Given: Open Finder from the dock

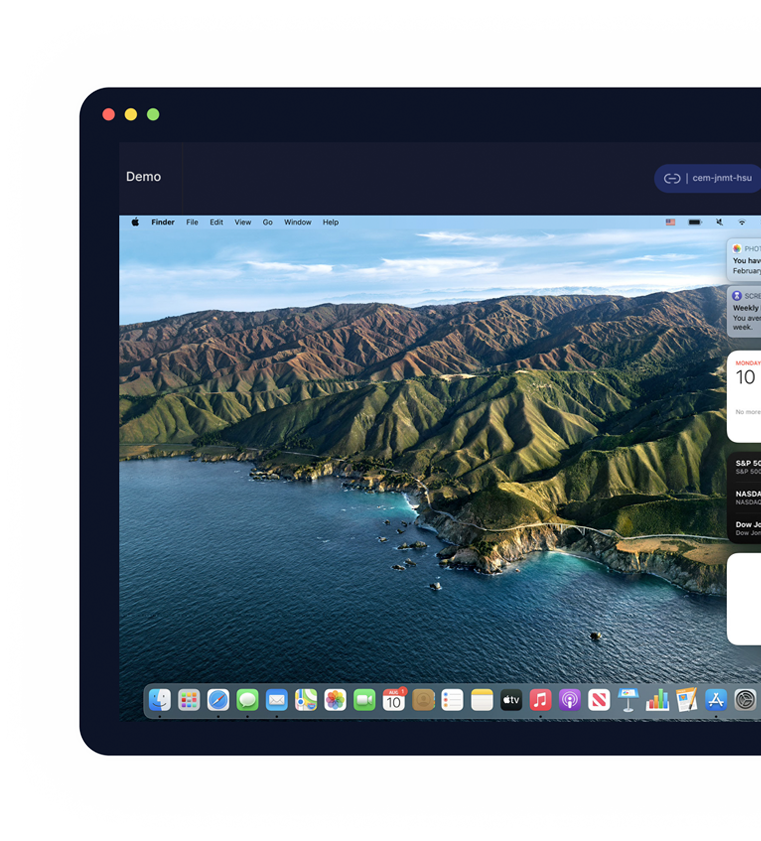Looking at the screenshot, I should pyautogui.click(x=160, y=700).
